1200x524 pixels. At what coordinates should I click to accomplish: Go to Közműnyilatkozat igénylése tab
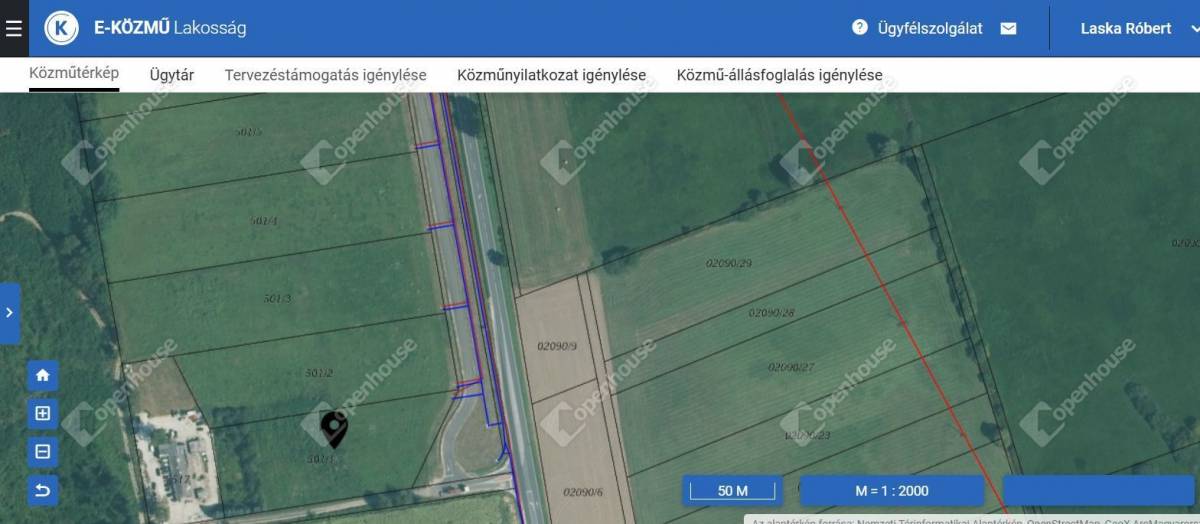tap(551, 75)
